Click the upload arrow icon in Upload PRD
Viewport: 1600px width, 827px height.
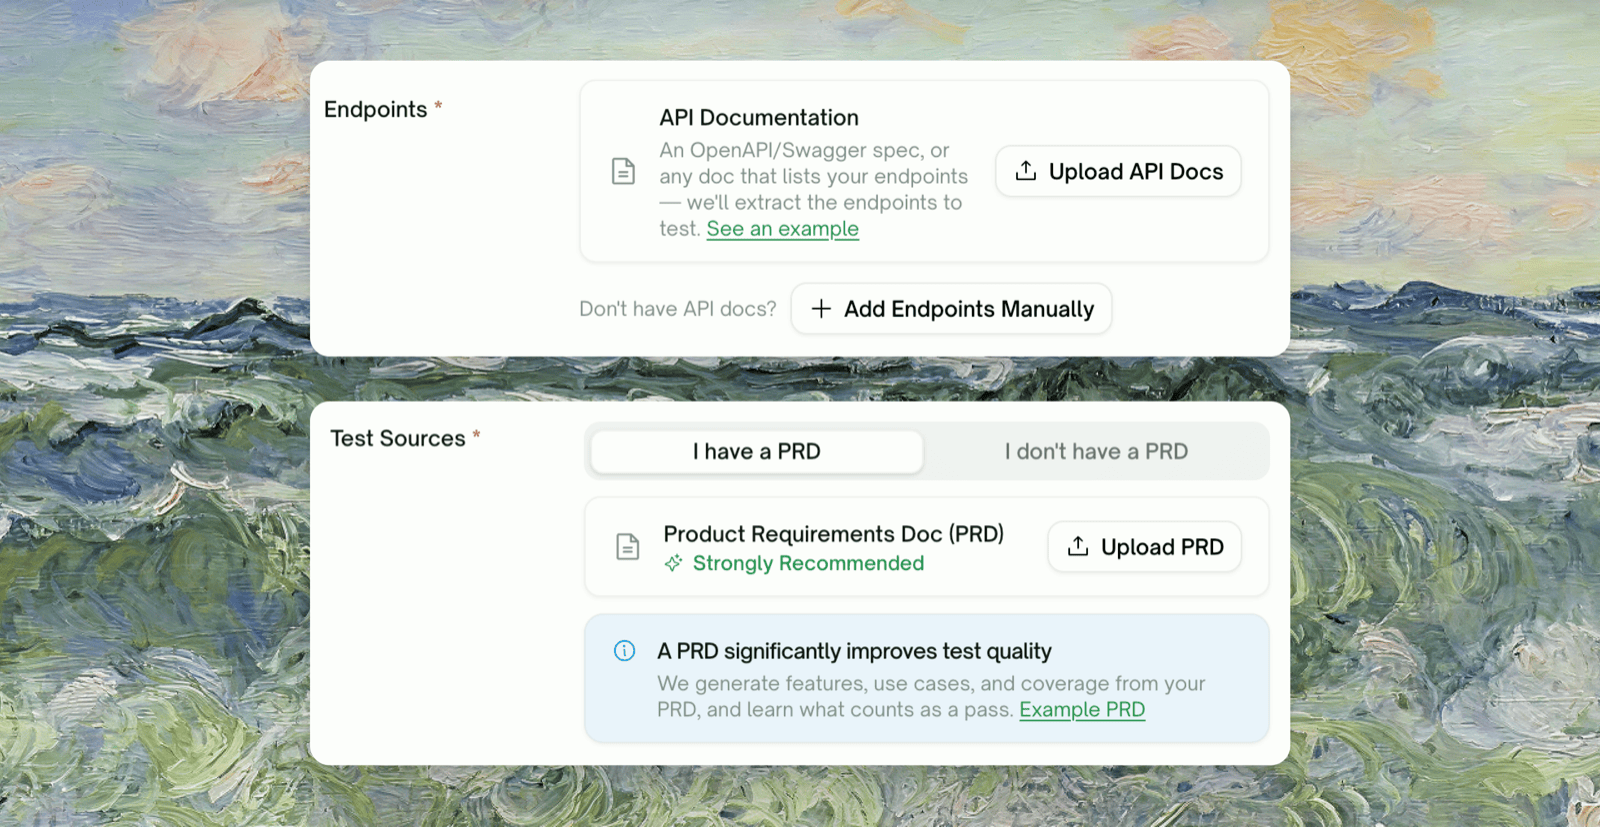[1078, 546]
